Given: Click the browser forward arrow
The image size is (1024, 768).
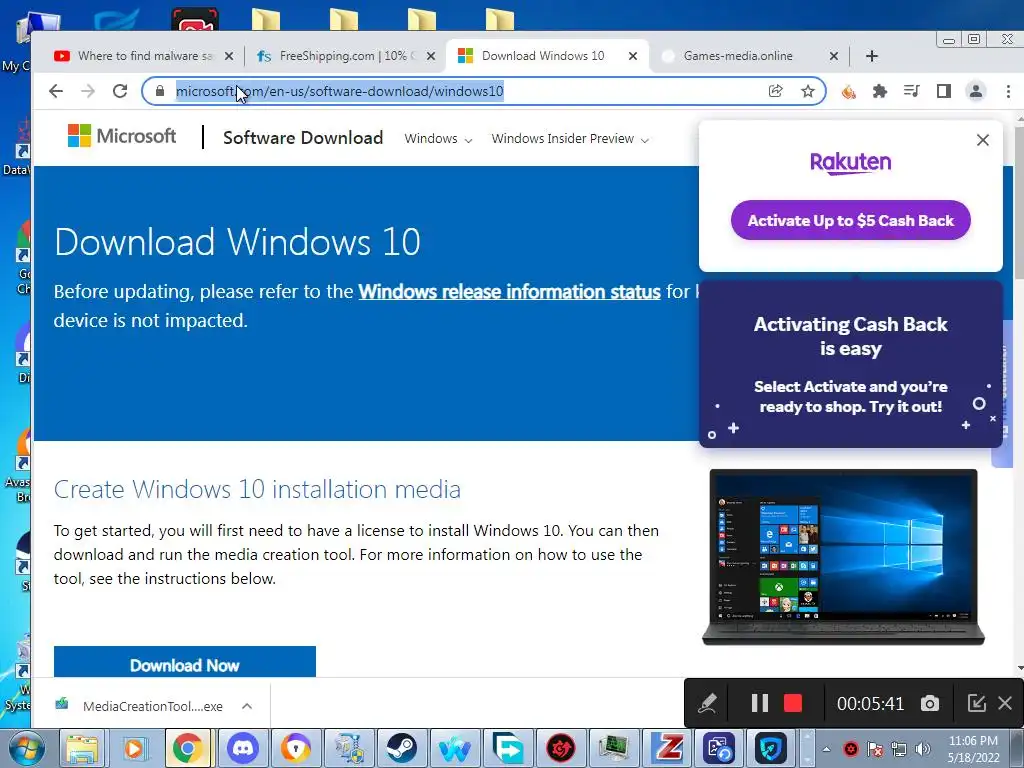Looking at the screenshot, I should pyautogui.click(x=88, y=91).
